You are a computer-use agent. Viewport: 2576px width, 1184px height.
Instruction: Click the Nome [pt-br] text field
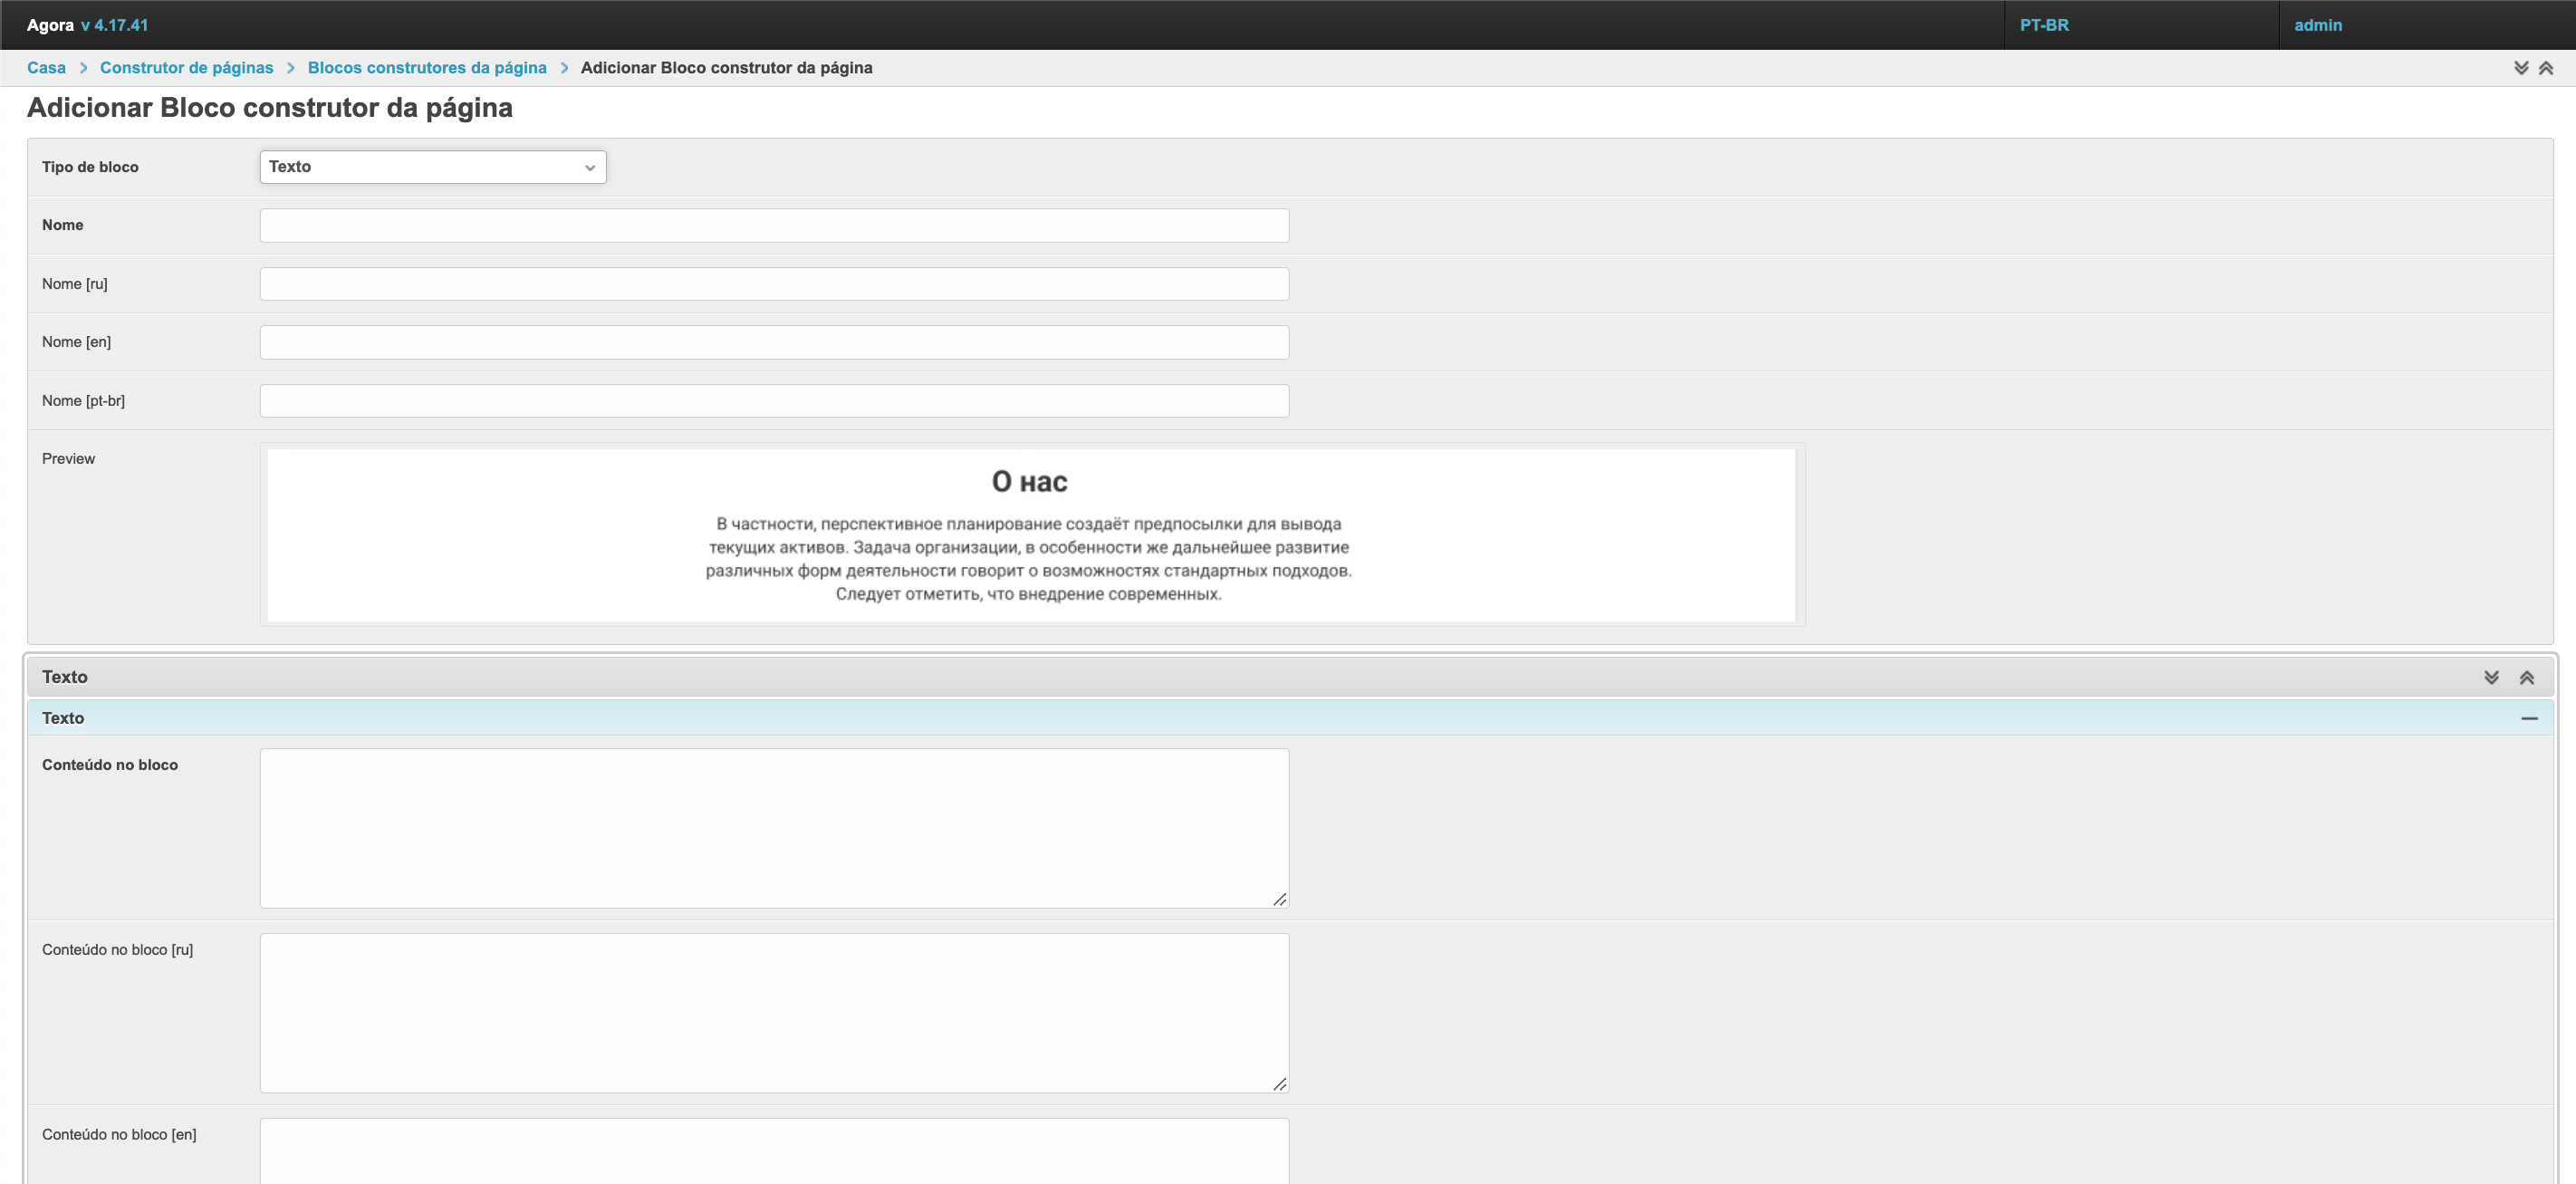tap(774, 401)
